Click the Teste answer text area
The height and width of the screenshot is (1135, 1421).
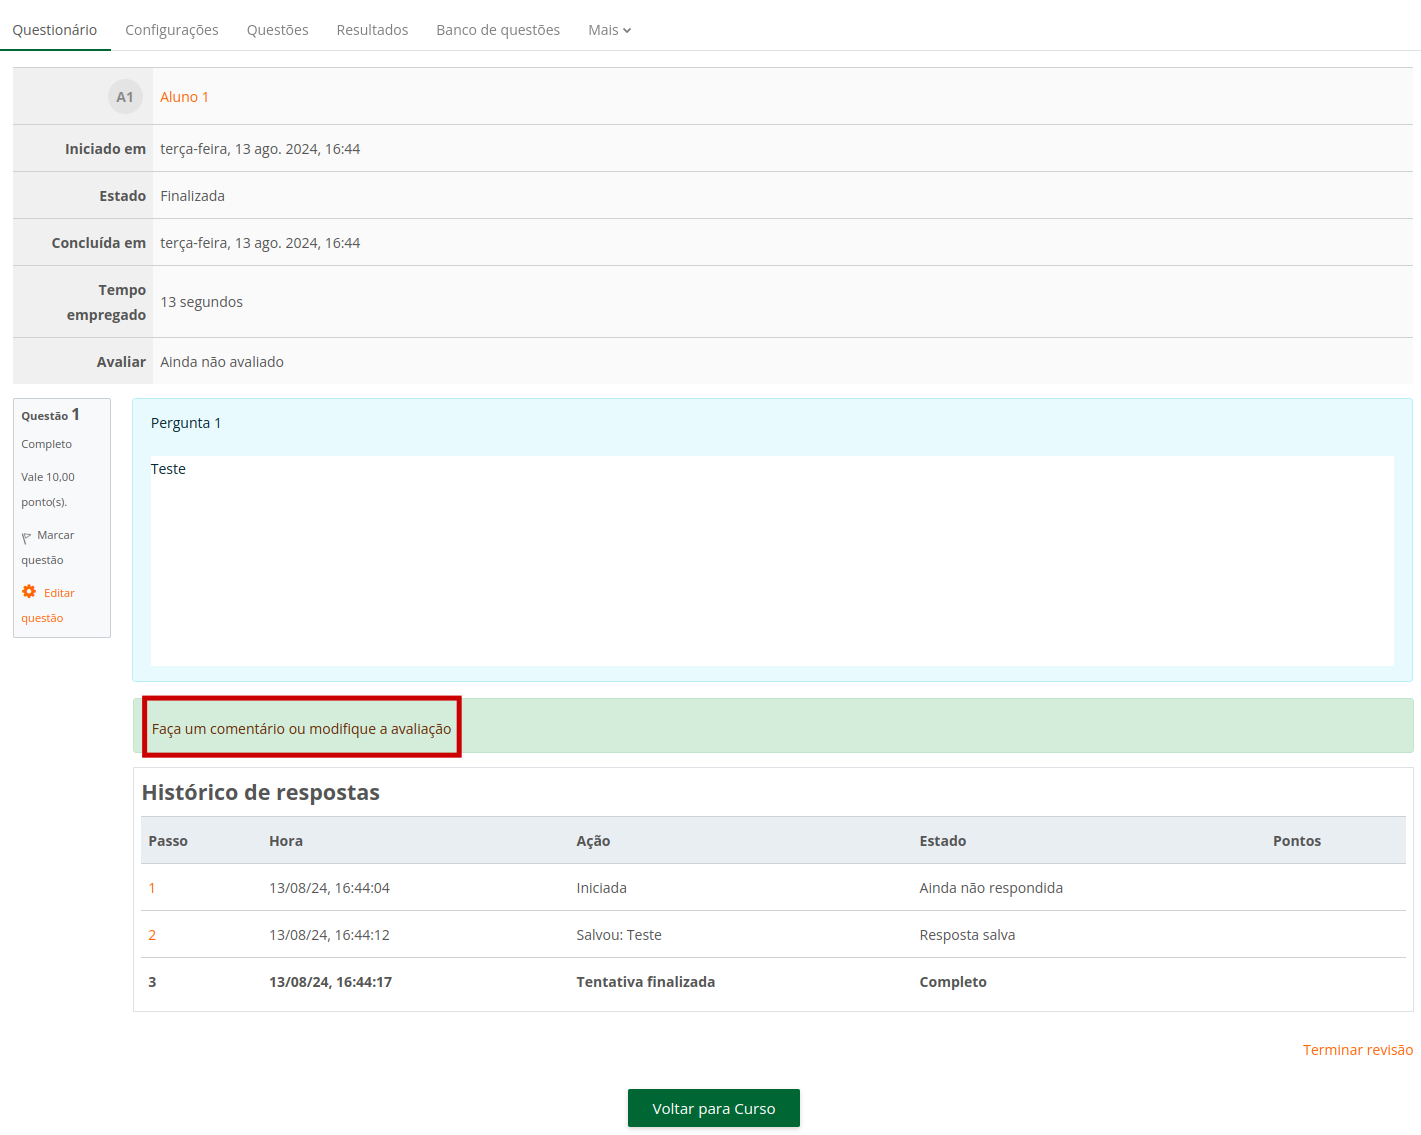pyautogui.click(x=771, y=560)
